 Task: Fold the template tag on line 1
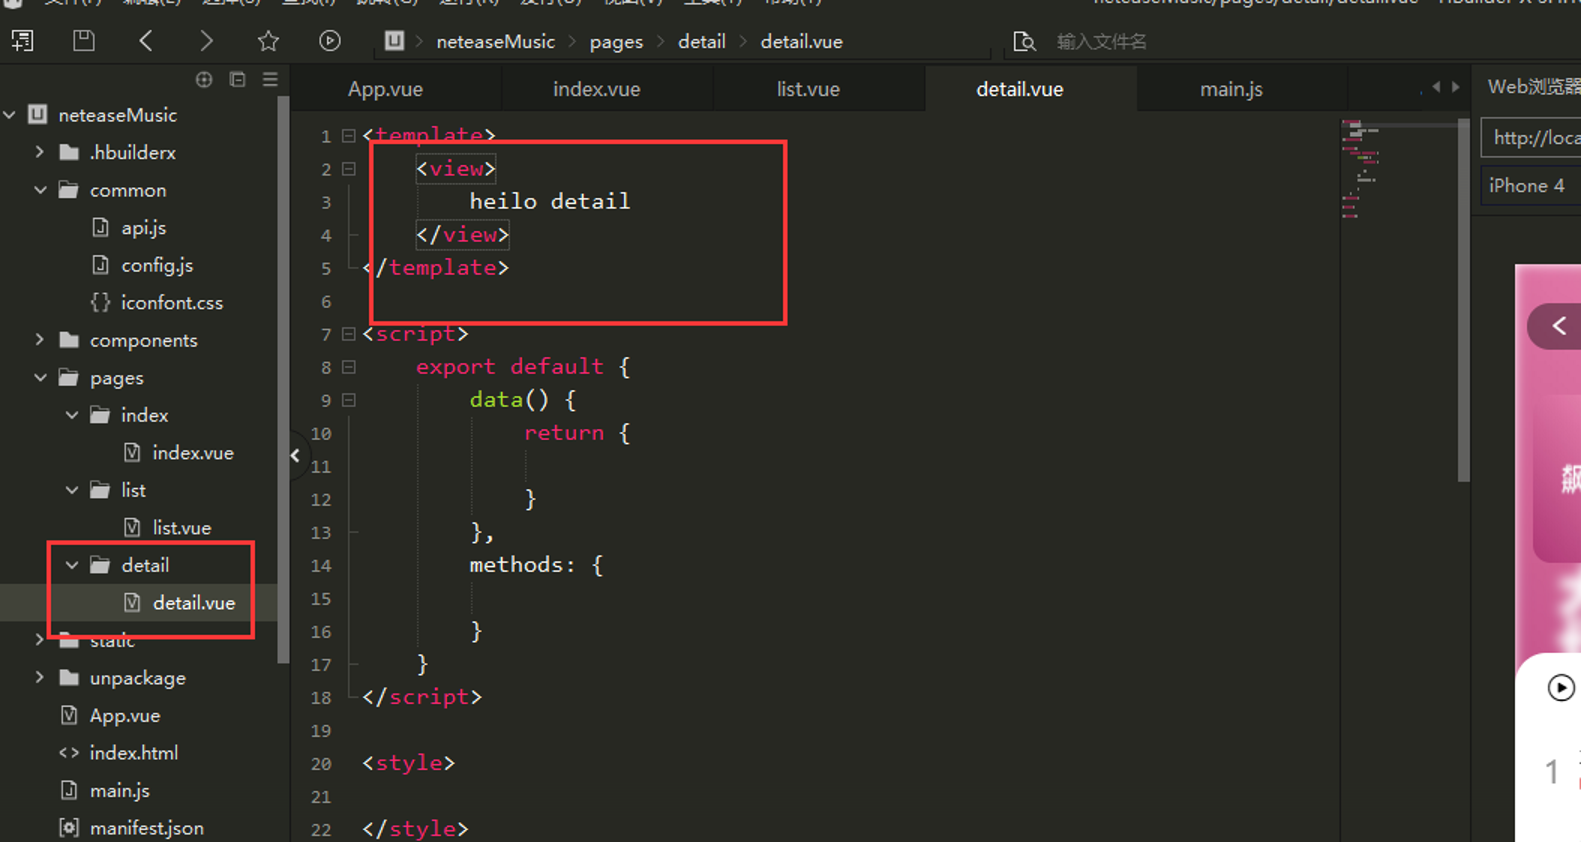pyautogui.click(x=348, y=136)
